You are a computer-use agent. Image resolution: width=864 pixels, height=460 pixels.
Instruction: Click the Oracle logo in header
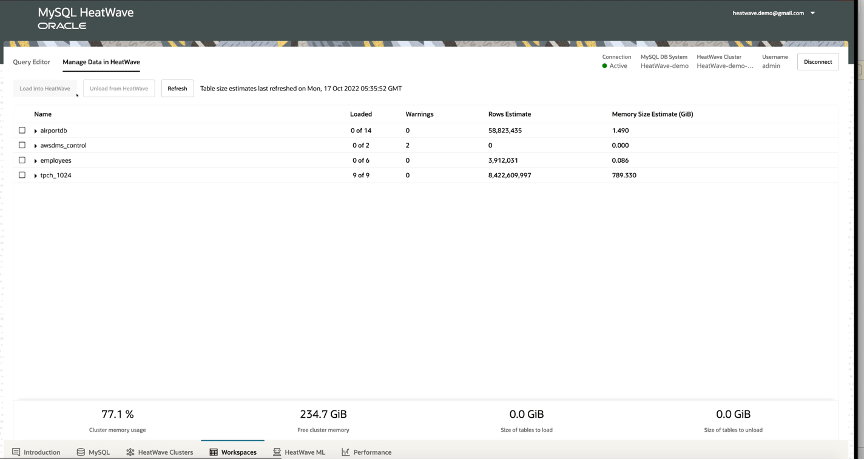62,26
